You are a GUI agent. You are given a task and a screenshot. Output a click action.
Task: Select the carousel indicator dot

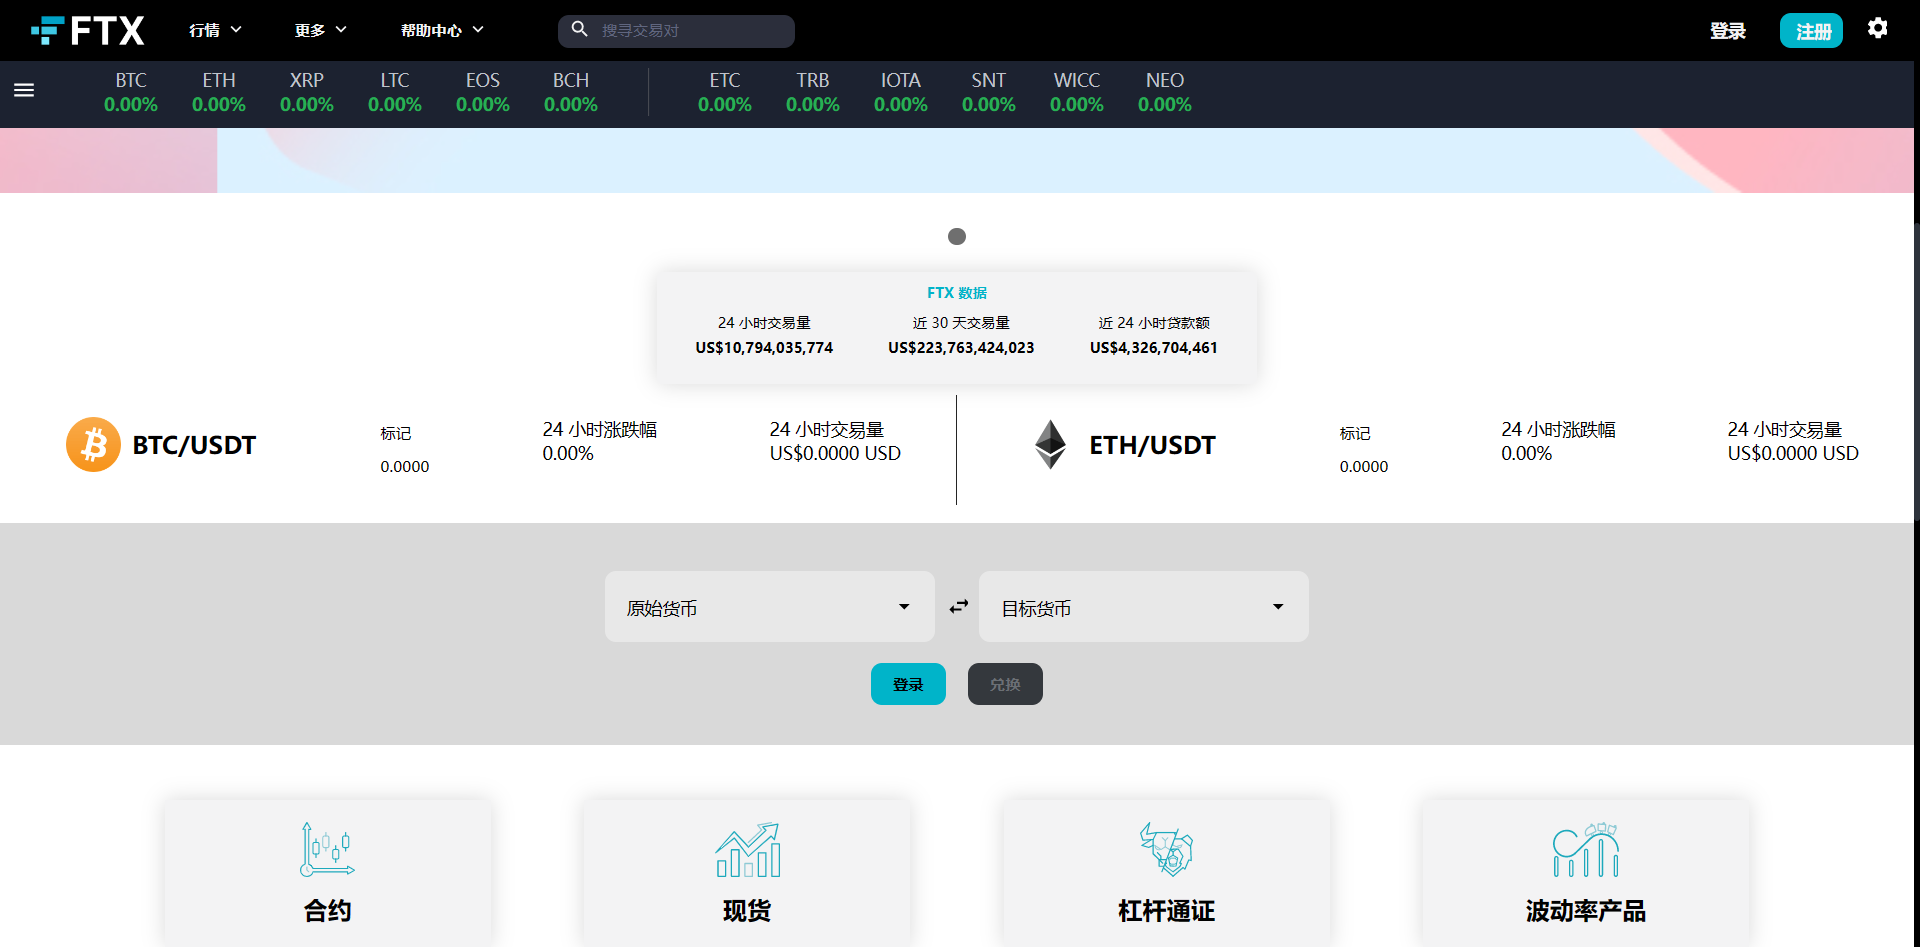click(957, 237)
